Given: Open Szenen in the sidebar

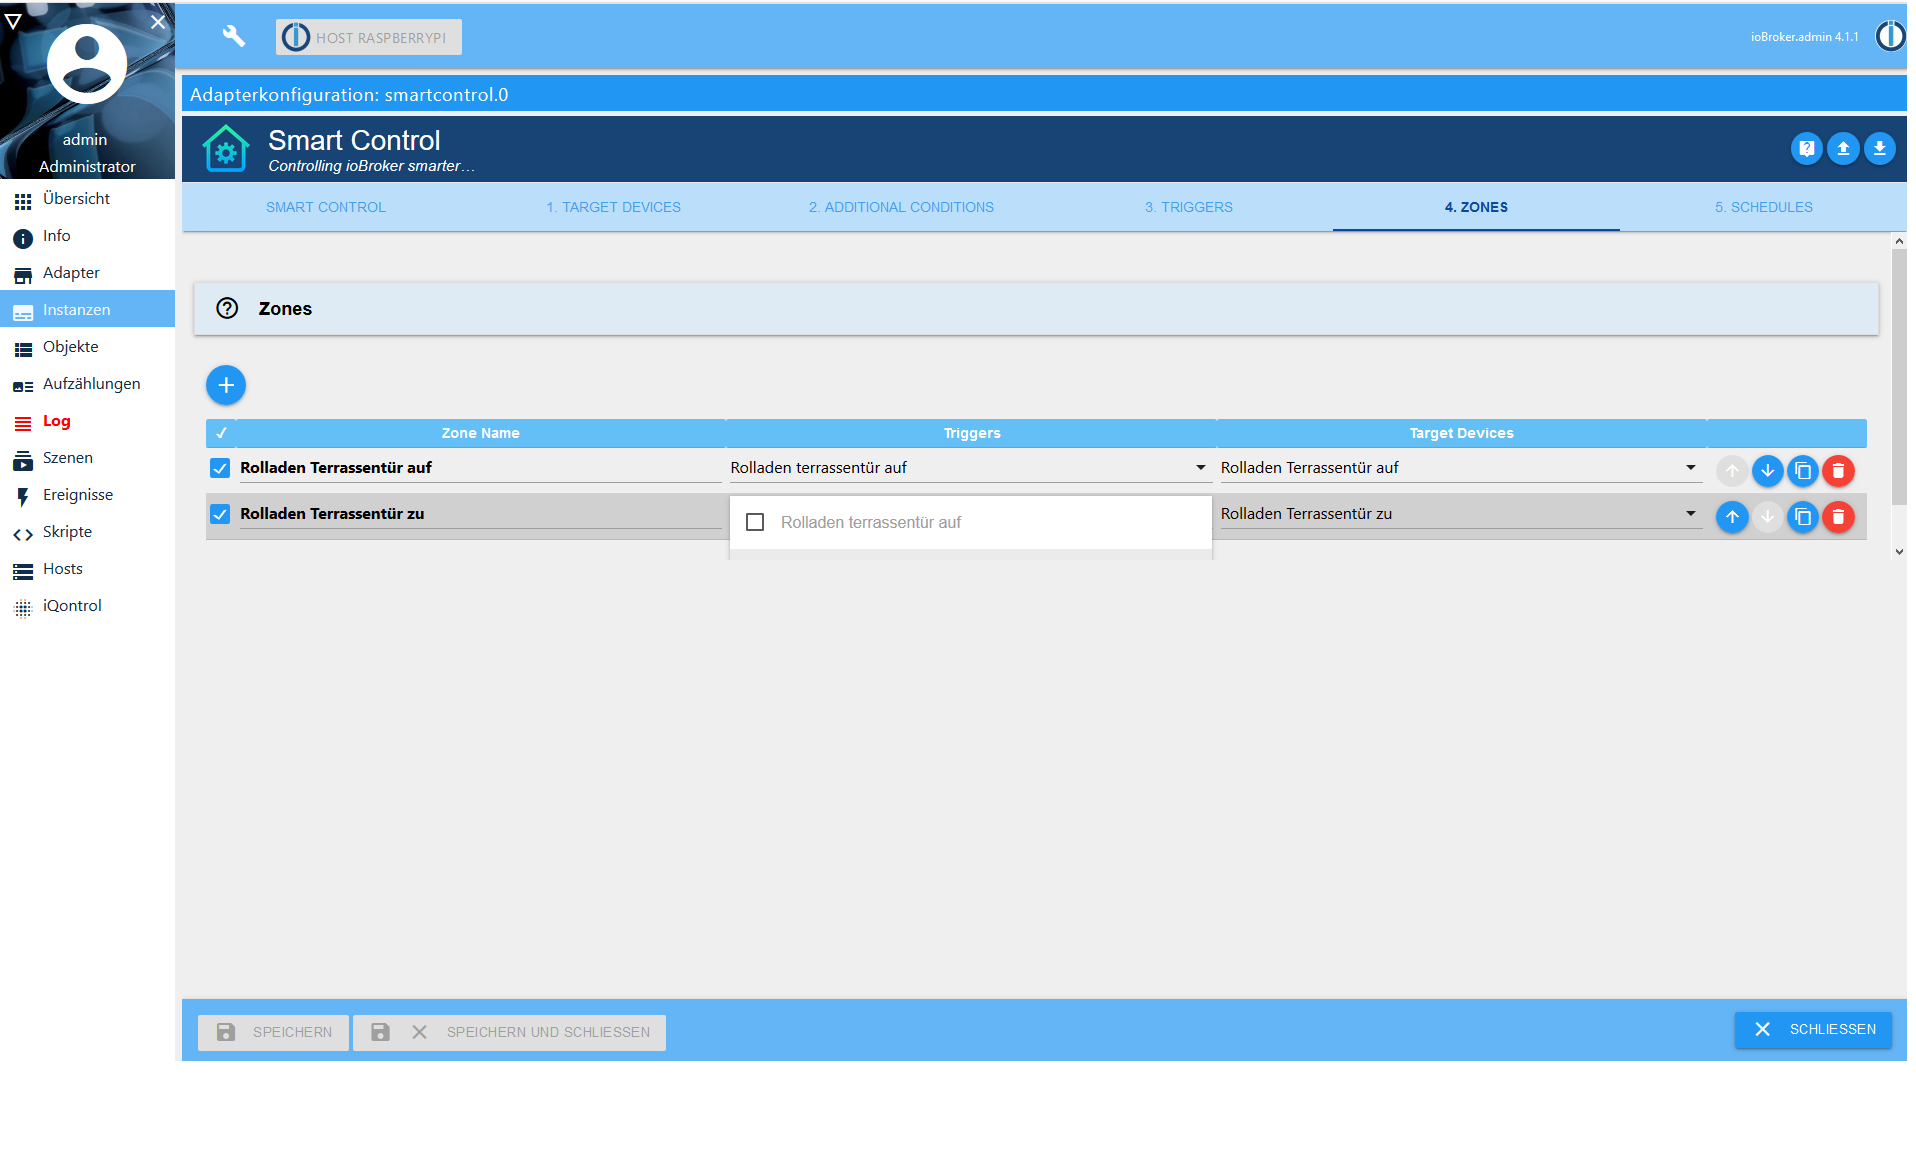Looking at the screenshot, I should pyautogui.click(x=88, y=458).
